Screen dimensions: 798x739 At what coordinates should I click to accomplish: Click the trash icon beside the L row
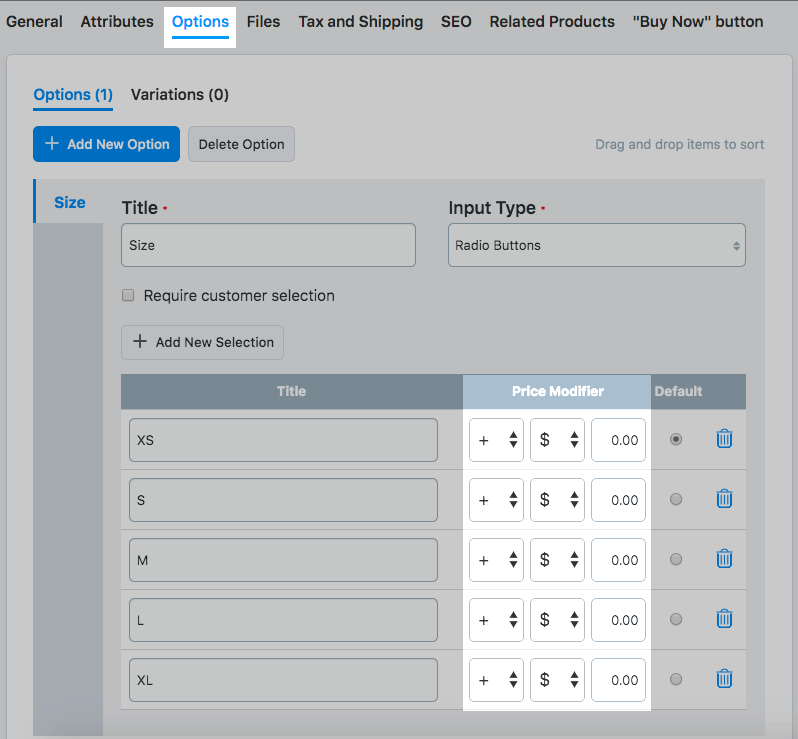tap(725, 619)
